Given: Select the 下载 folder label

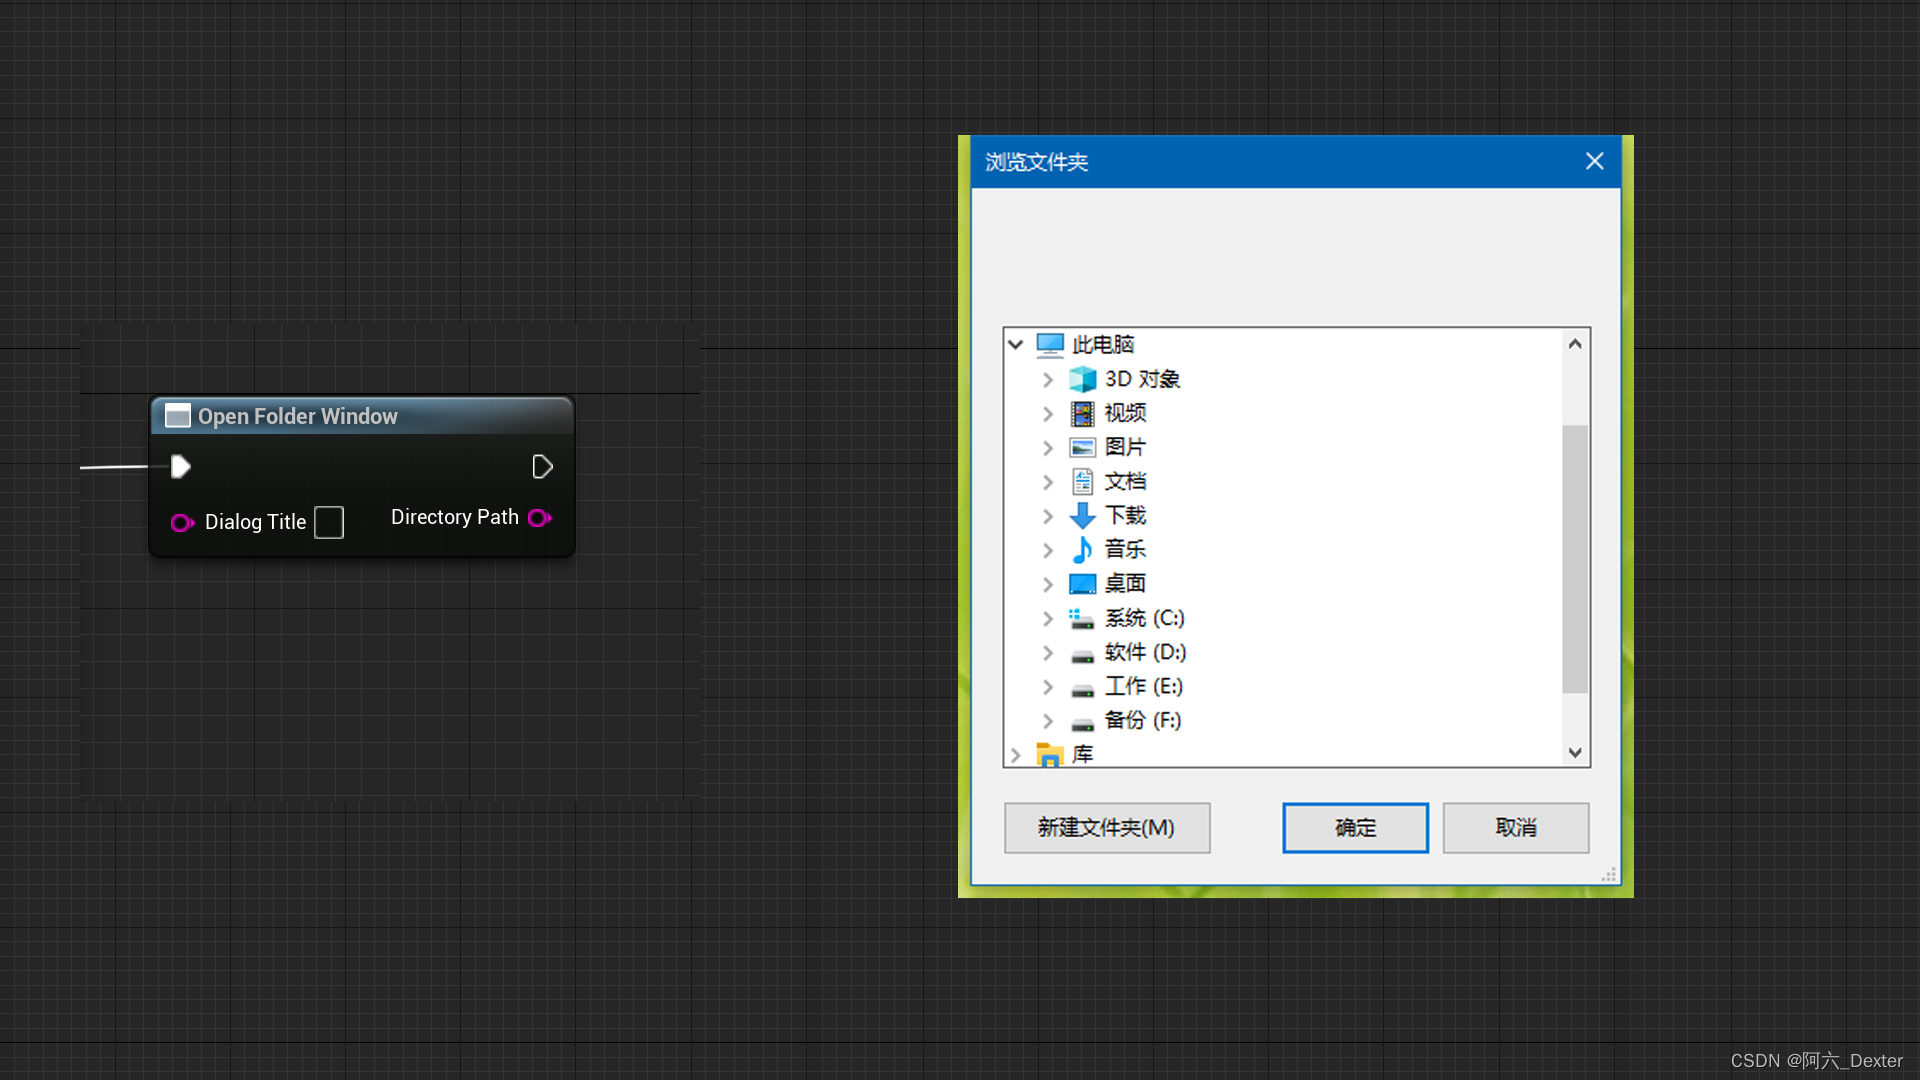Looking at the screenshot, I should tap(1125, 515).
